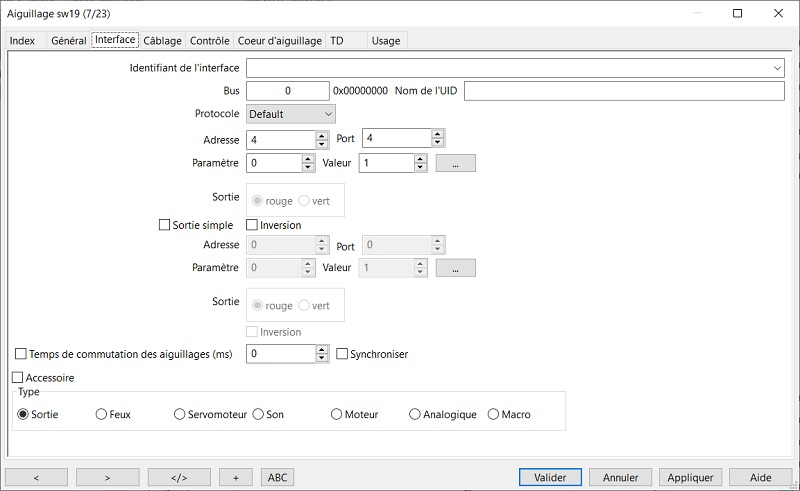Click the ABC button

coord(277,477)
